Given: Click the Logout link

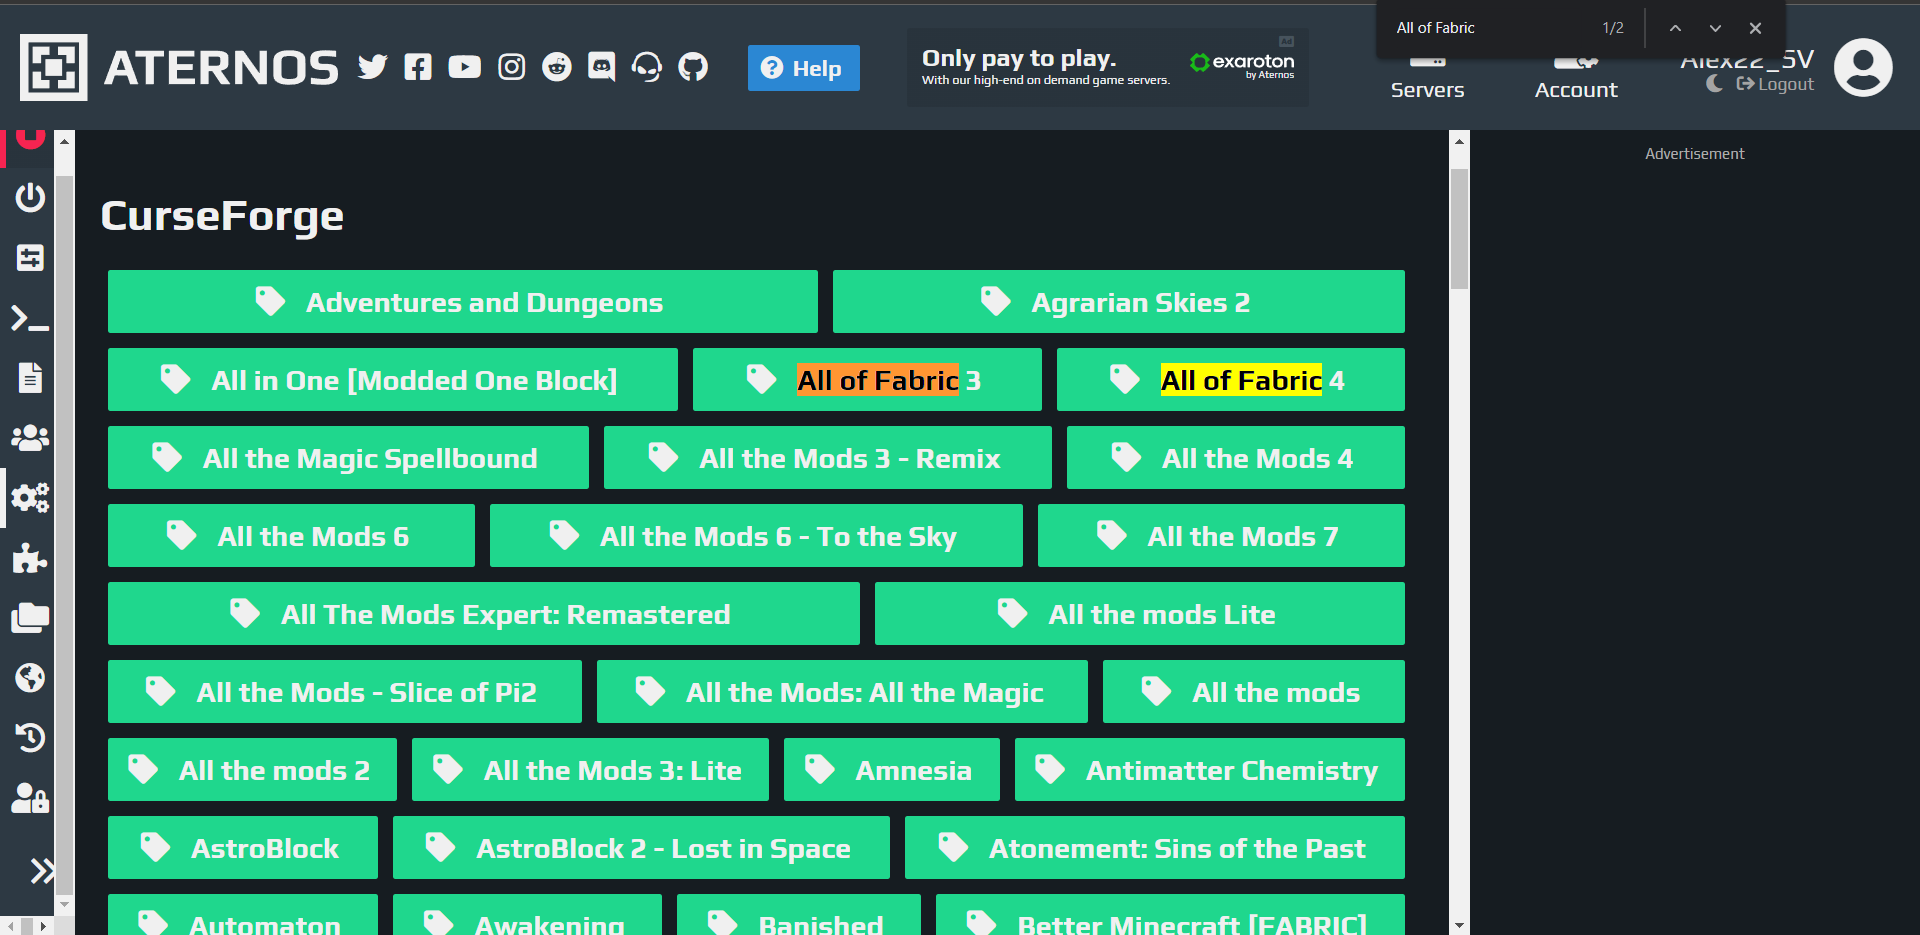Looking at the screenshot, I should tap(1775, 84).
